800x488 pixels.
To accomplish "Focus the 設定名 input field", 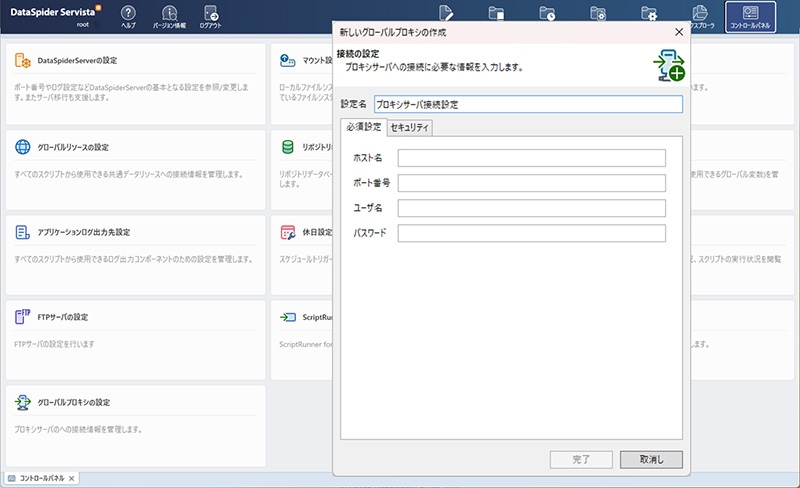I will [528, 104].
